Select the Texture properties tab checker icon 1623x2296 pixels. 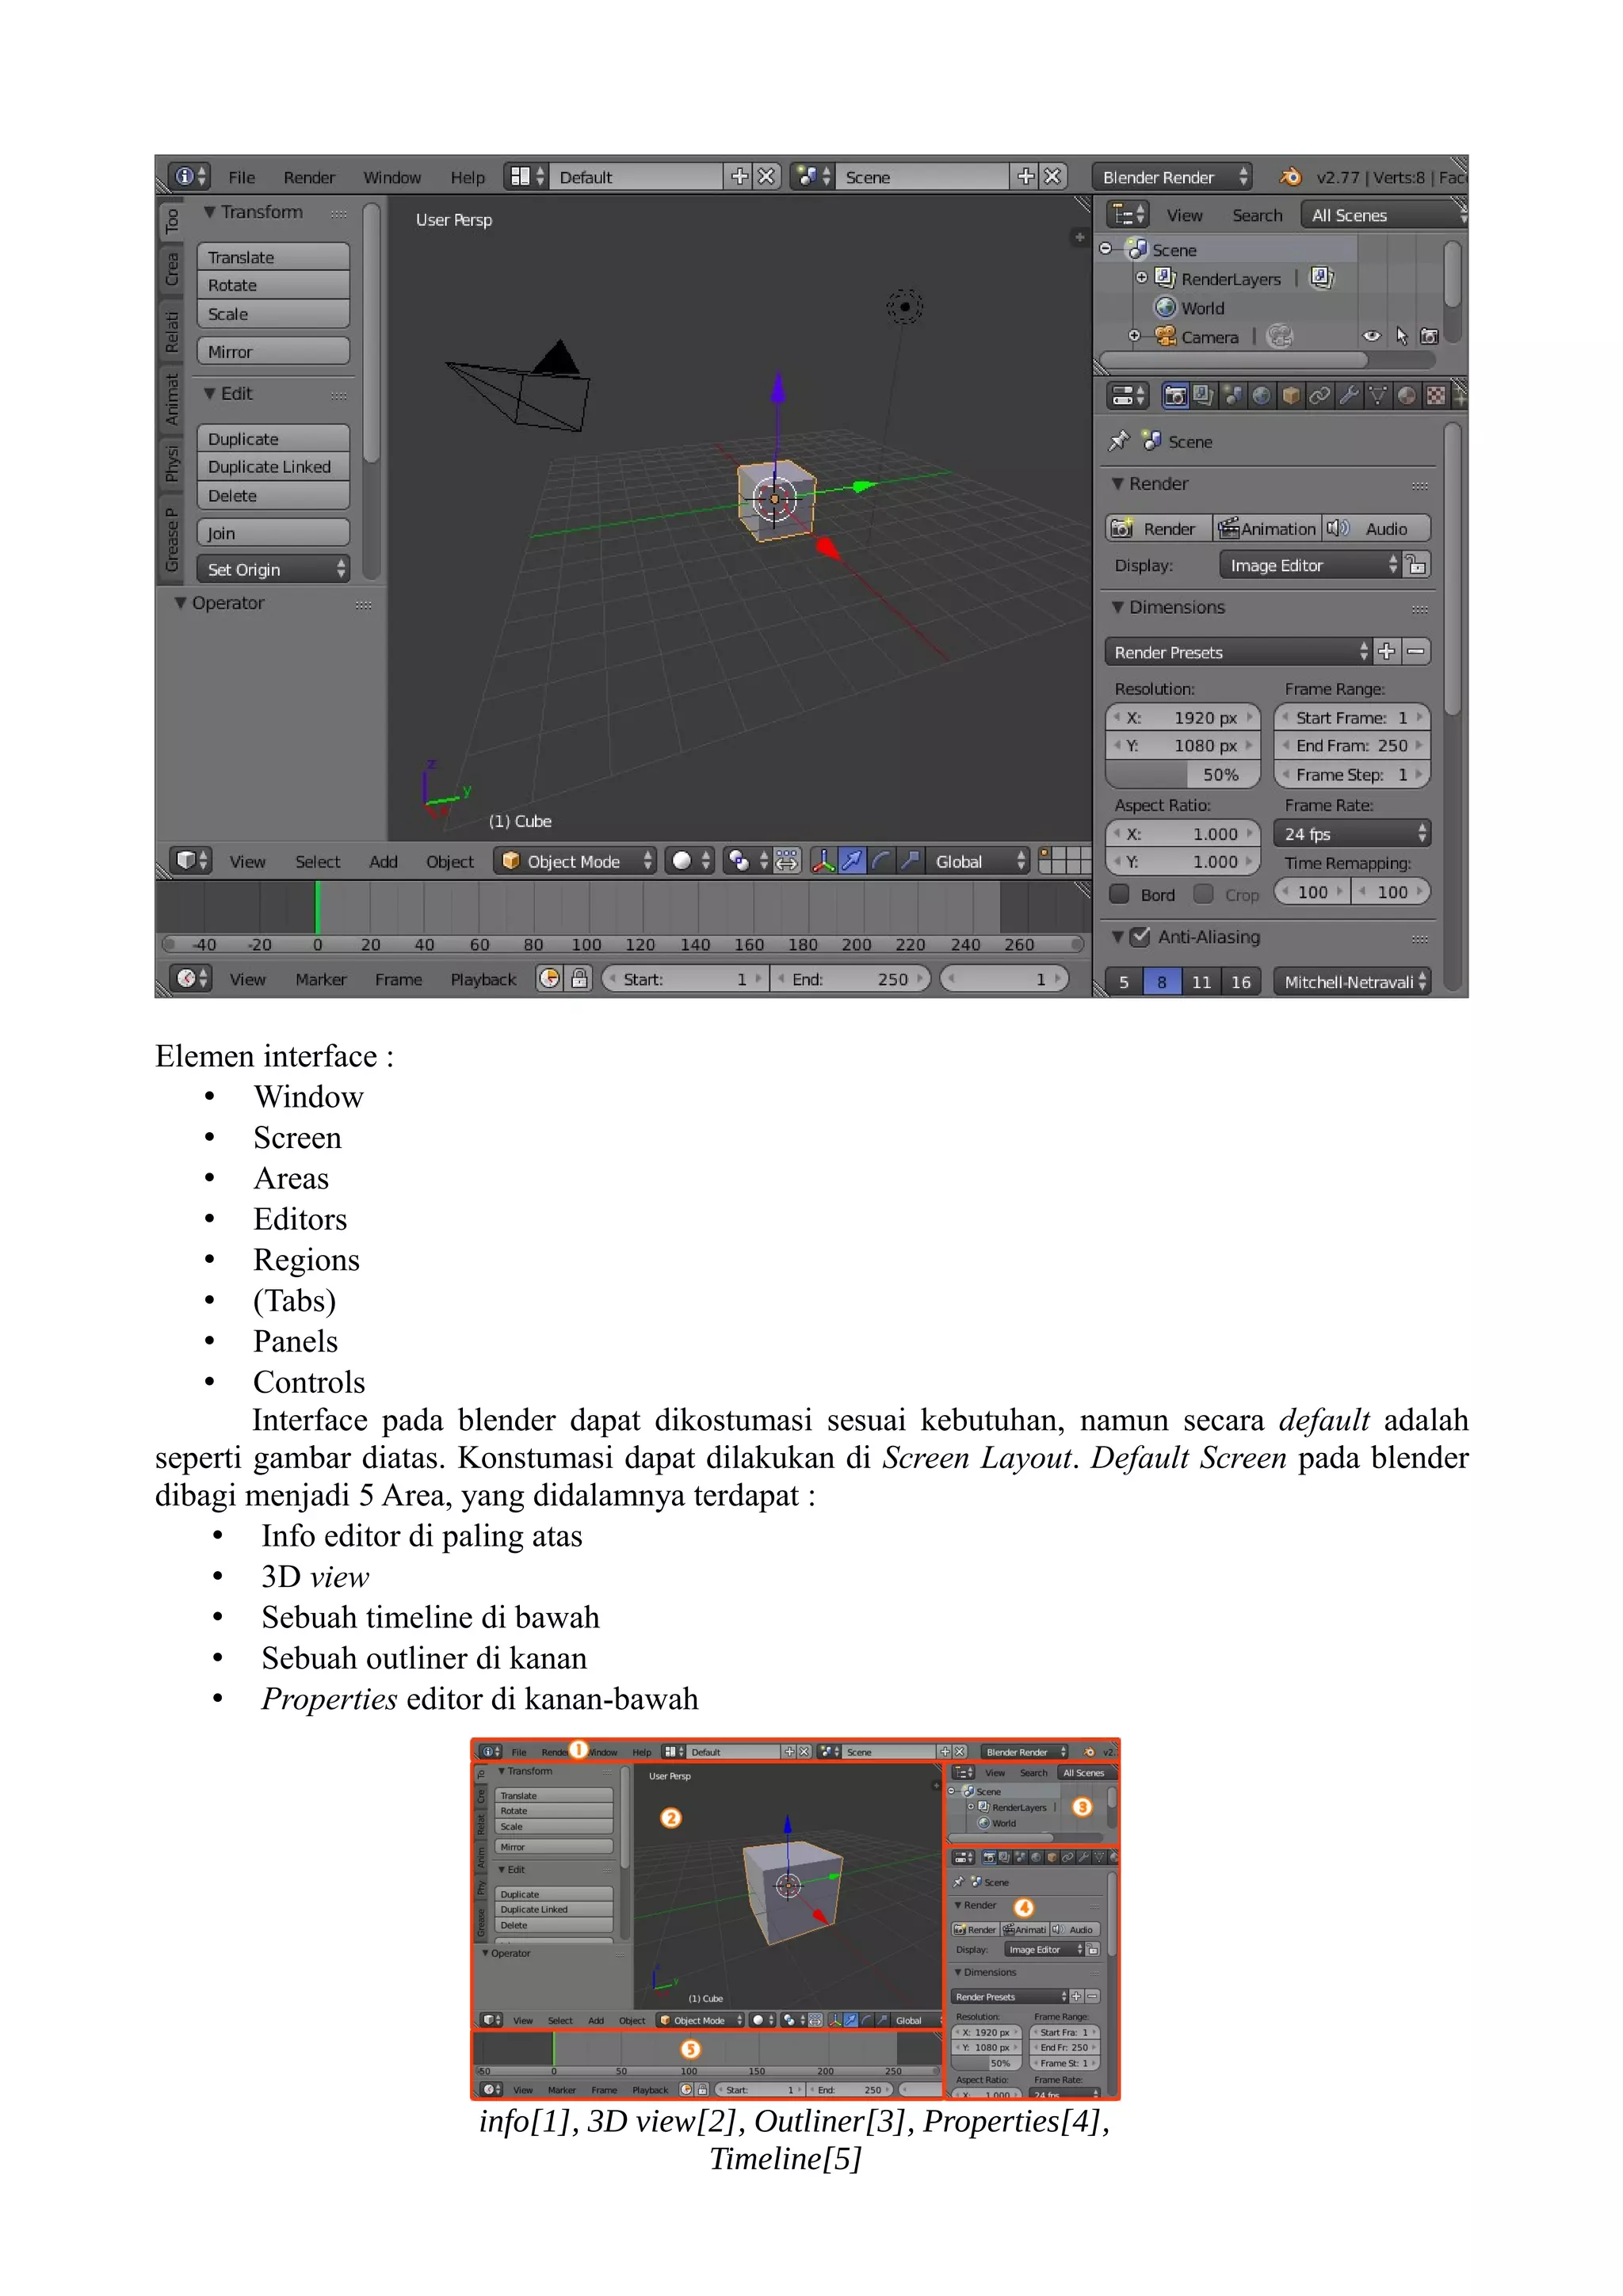coord(1436,395)
